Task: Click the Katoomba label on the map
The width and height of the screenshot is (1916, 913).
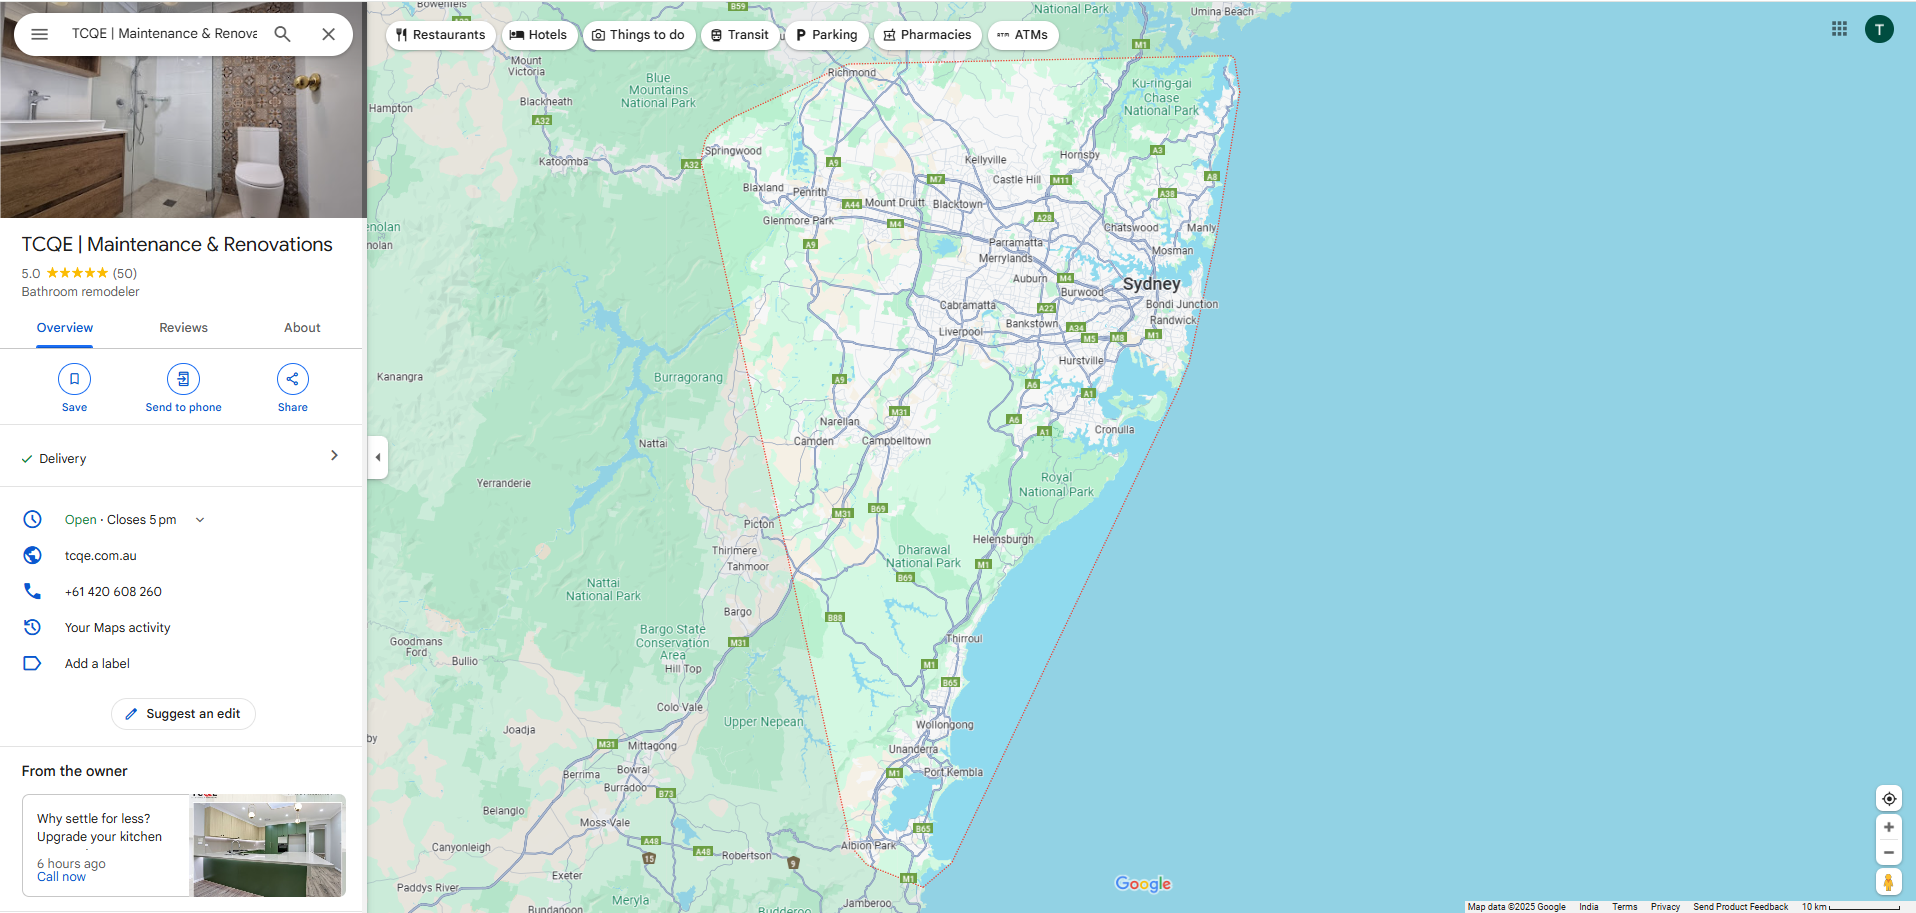Action: [x=563, y=162]
